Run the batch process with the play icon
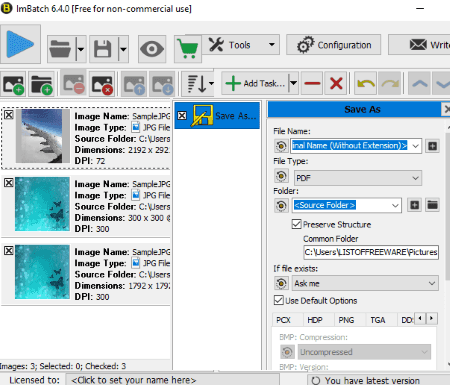The height and width of the screenshot is (385, 450). 20,44
